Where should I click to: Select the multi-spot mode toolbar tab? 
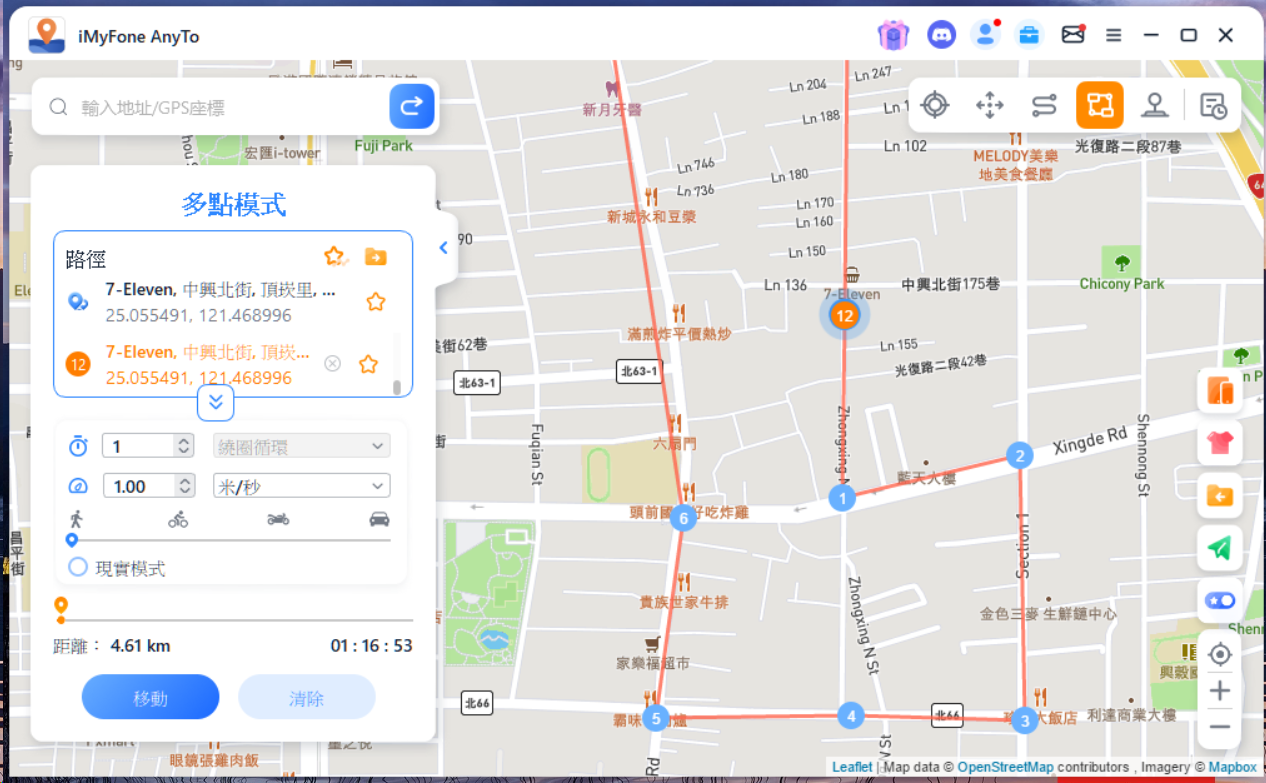point(1099,105)
